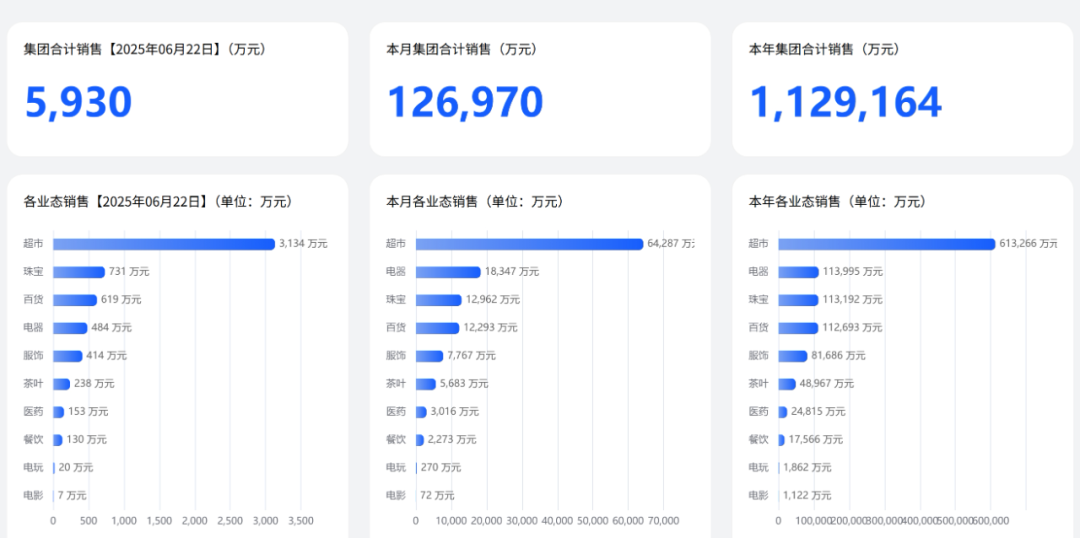Click the monthly group total value 126,970

465,103
